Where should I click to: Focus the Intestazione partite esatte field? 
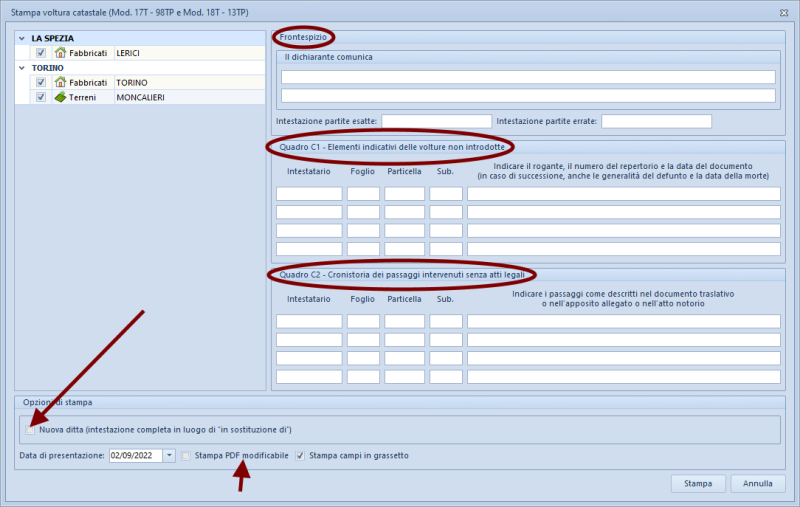436,121
